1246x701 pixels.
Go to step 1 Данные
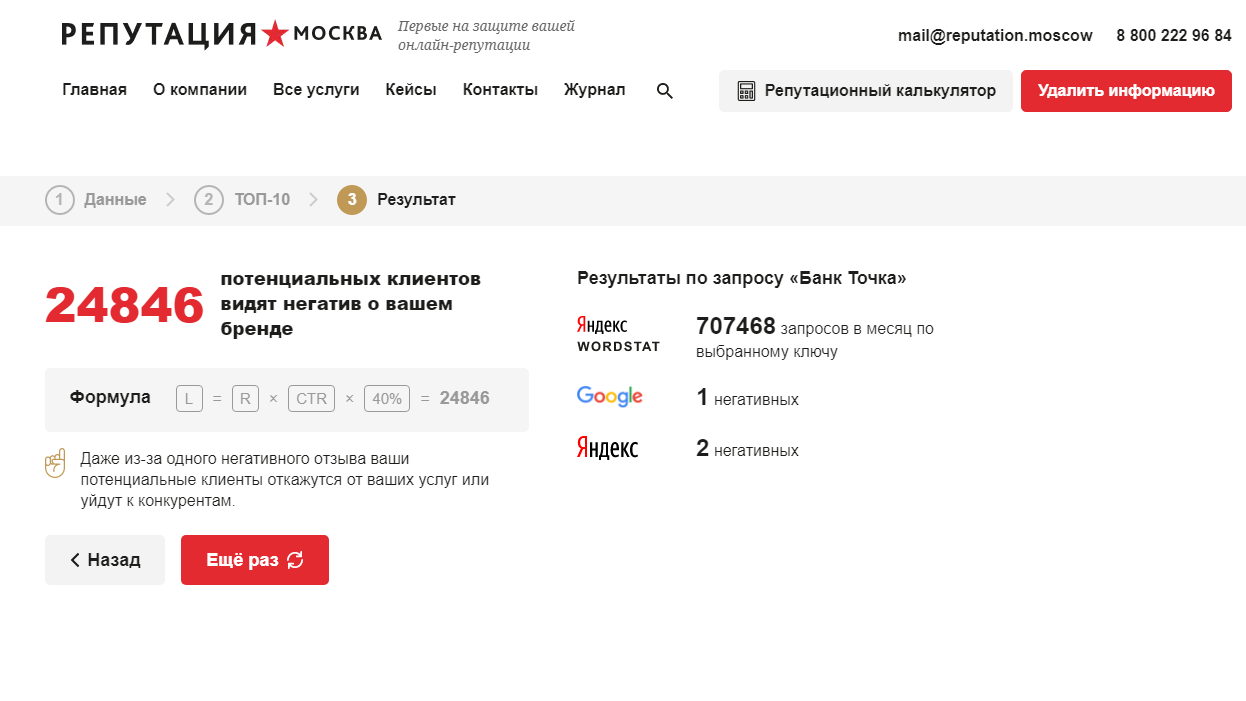96,200
